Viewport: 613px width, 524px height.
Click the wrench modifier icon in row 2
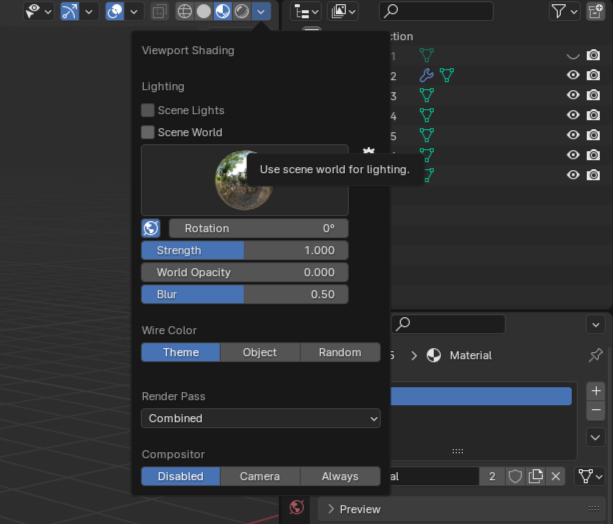coord(427,75)
